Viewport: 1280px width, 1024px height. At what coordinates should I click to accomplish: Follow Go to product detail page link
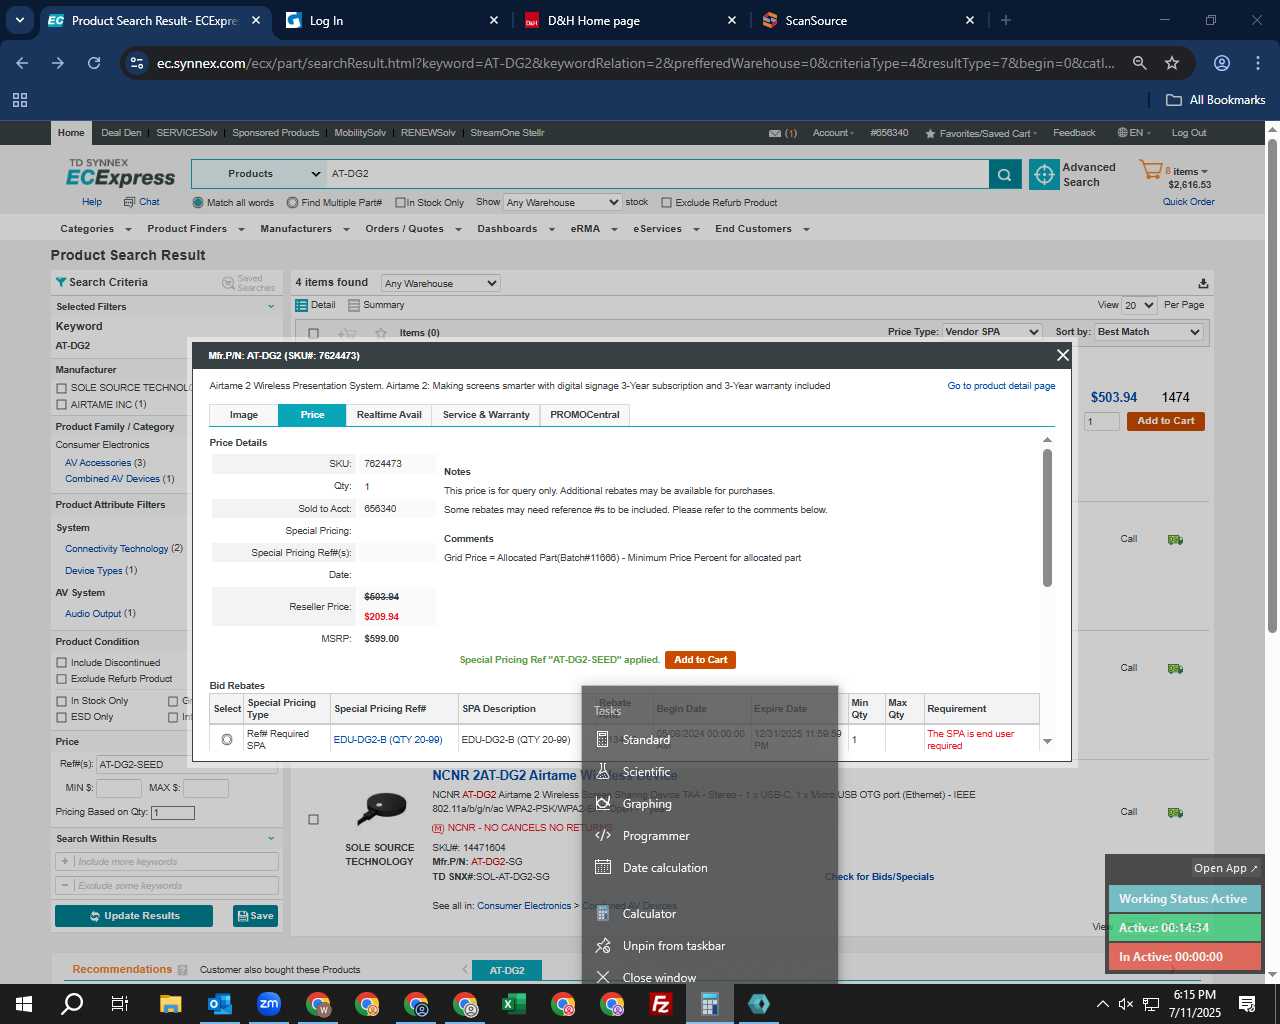point(1001,386)
